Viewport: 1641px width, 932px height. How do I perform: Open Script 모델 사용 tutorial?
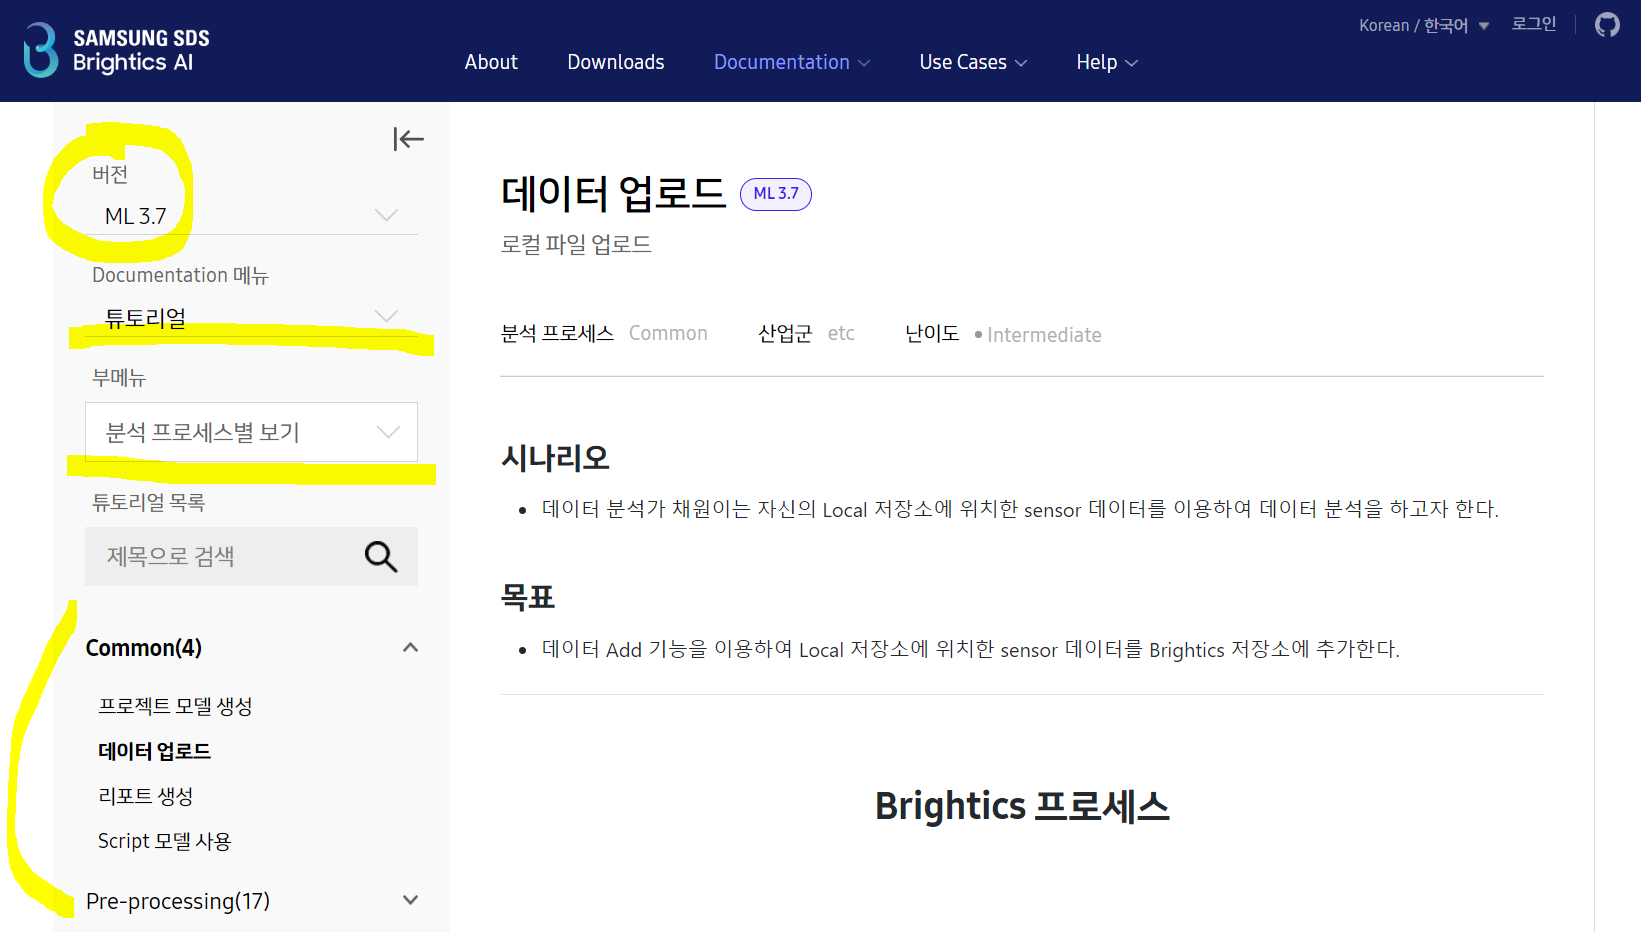point(164,841)
